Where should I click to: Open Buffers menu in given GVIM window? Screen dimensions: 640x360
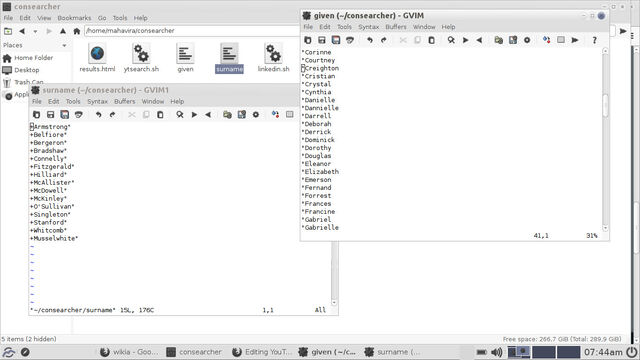coord(396,27)
